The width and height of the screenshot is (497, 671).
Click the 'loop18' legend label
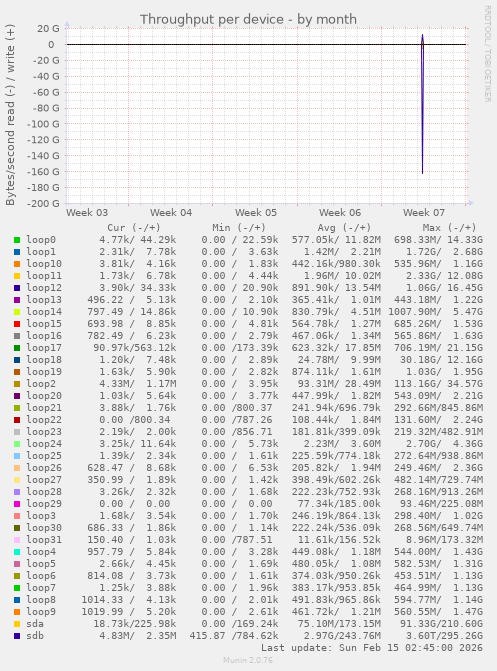click(44, 359)
